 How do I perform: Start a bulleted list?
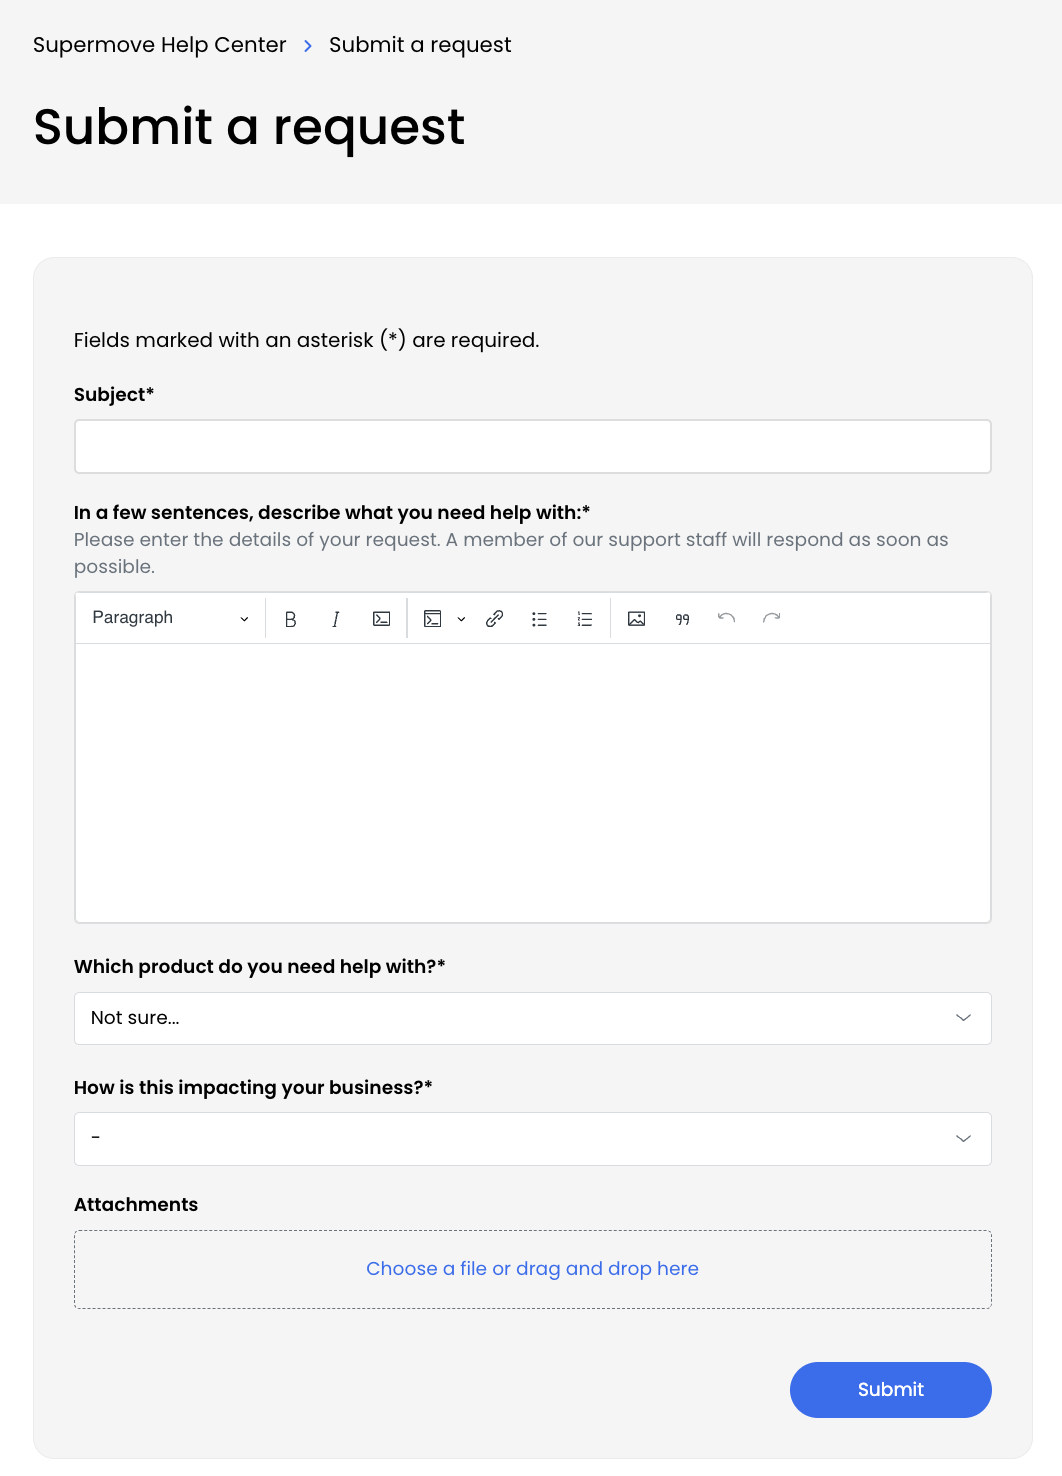click(539, 619)
